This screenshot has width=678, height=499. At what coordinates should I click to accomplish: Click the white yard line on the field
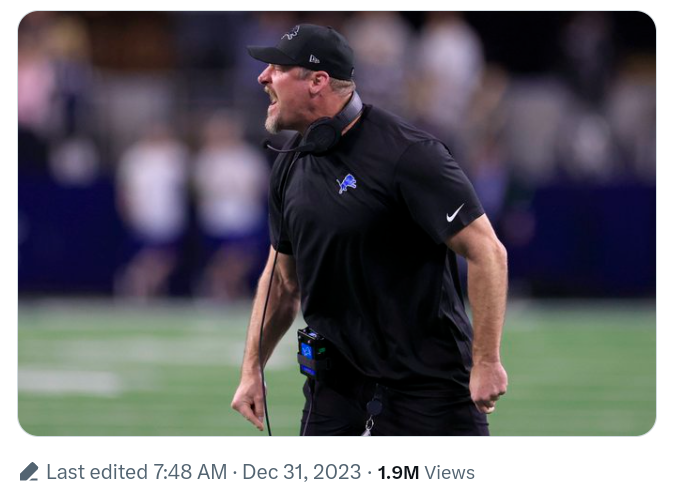[x=70, y=381]
